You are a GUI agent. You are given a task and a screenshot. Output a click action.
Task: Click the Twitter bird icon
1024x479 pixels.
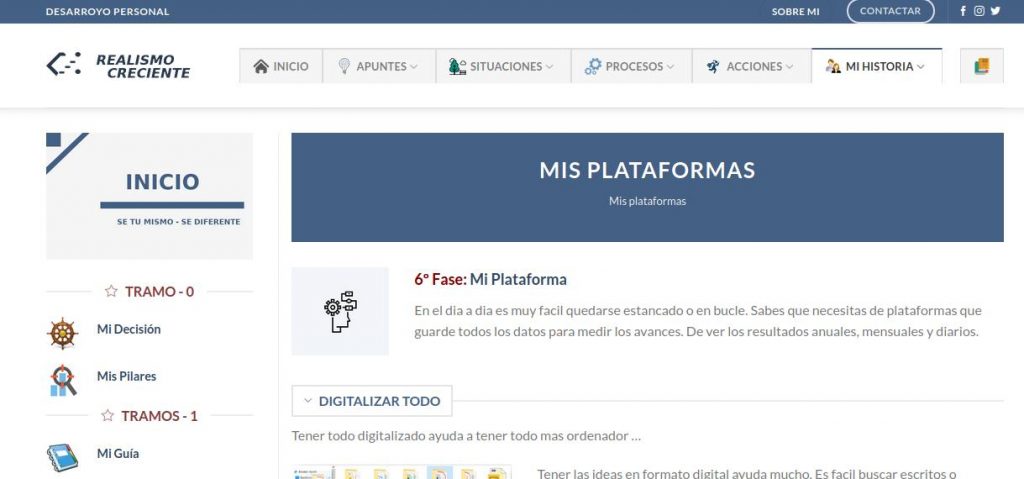coord(995,11)
